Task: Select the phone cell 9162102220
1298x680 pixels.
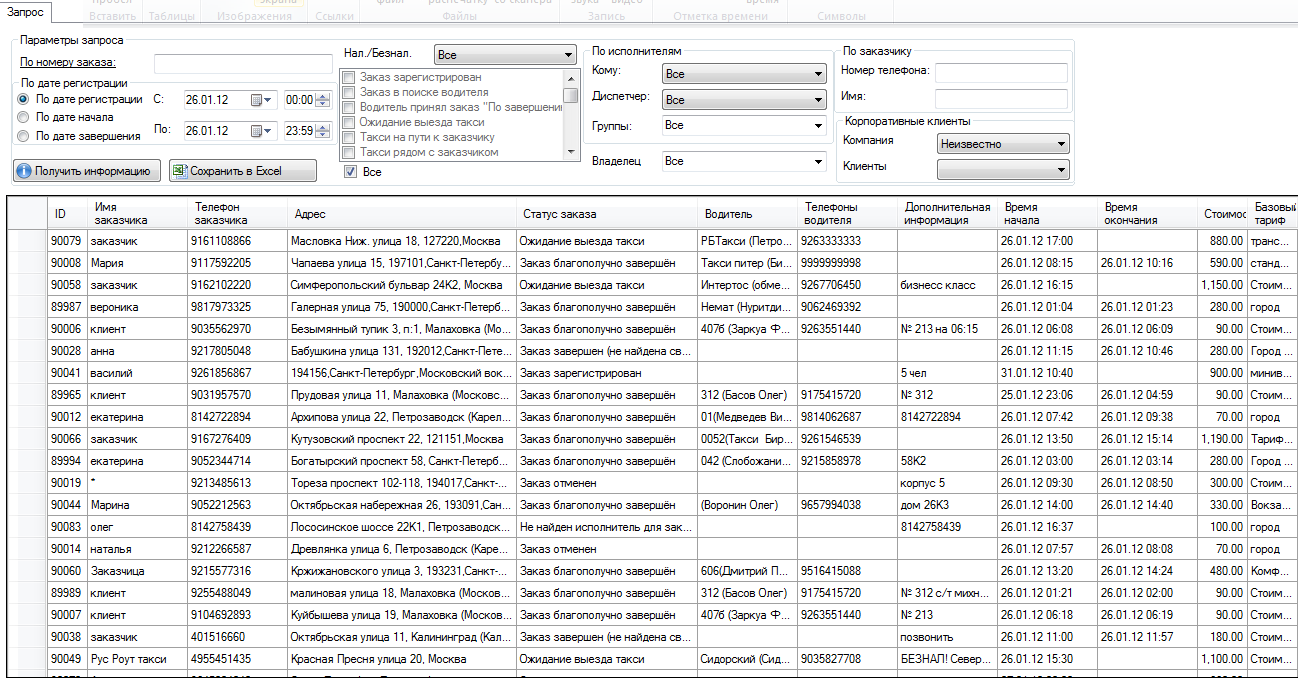Action: 237,285
